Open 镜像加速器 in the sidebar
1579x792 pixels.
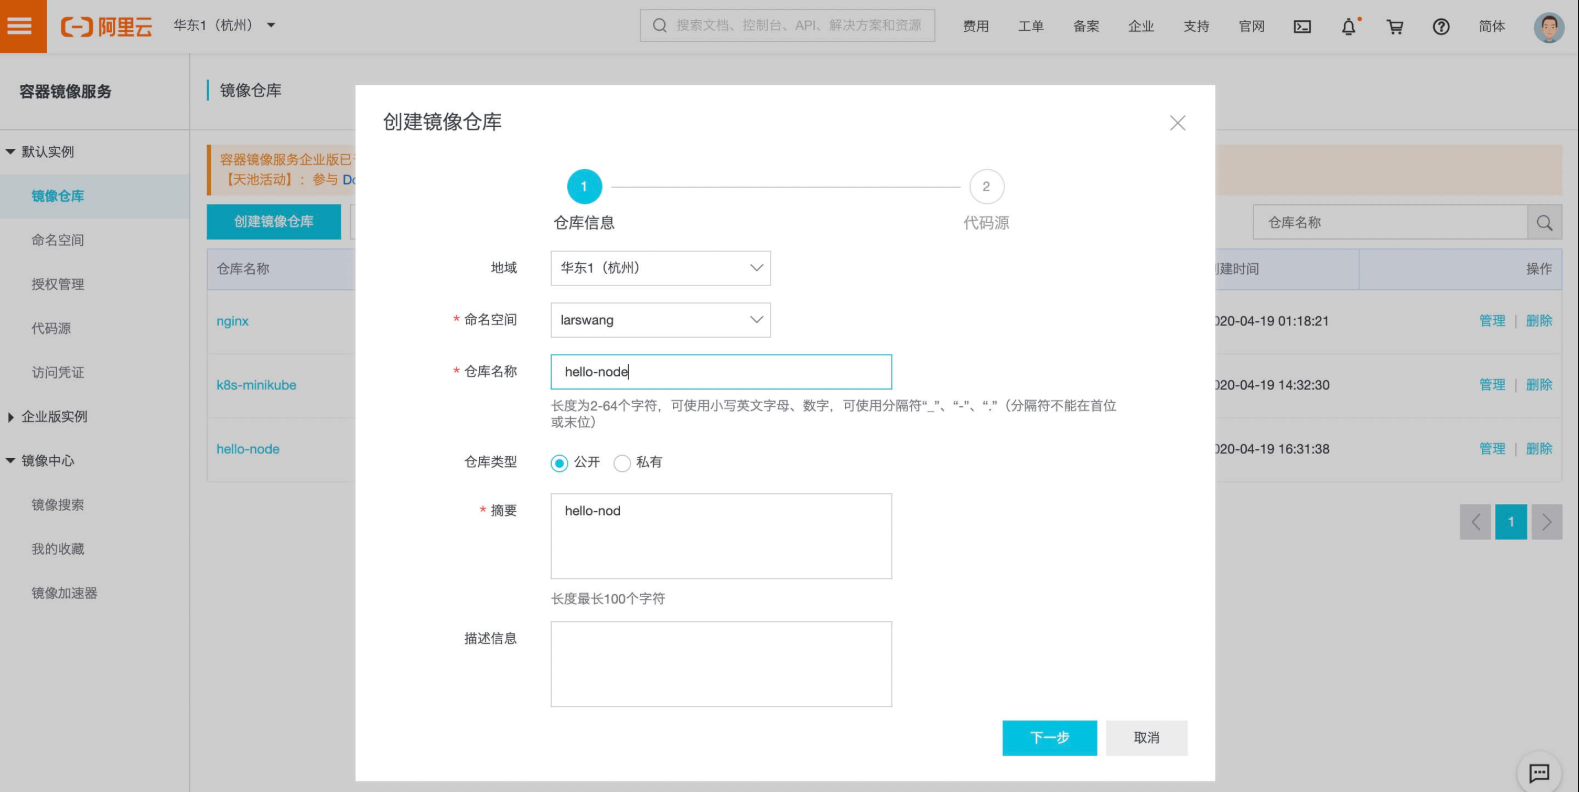point(65,593)
